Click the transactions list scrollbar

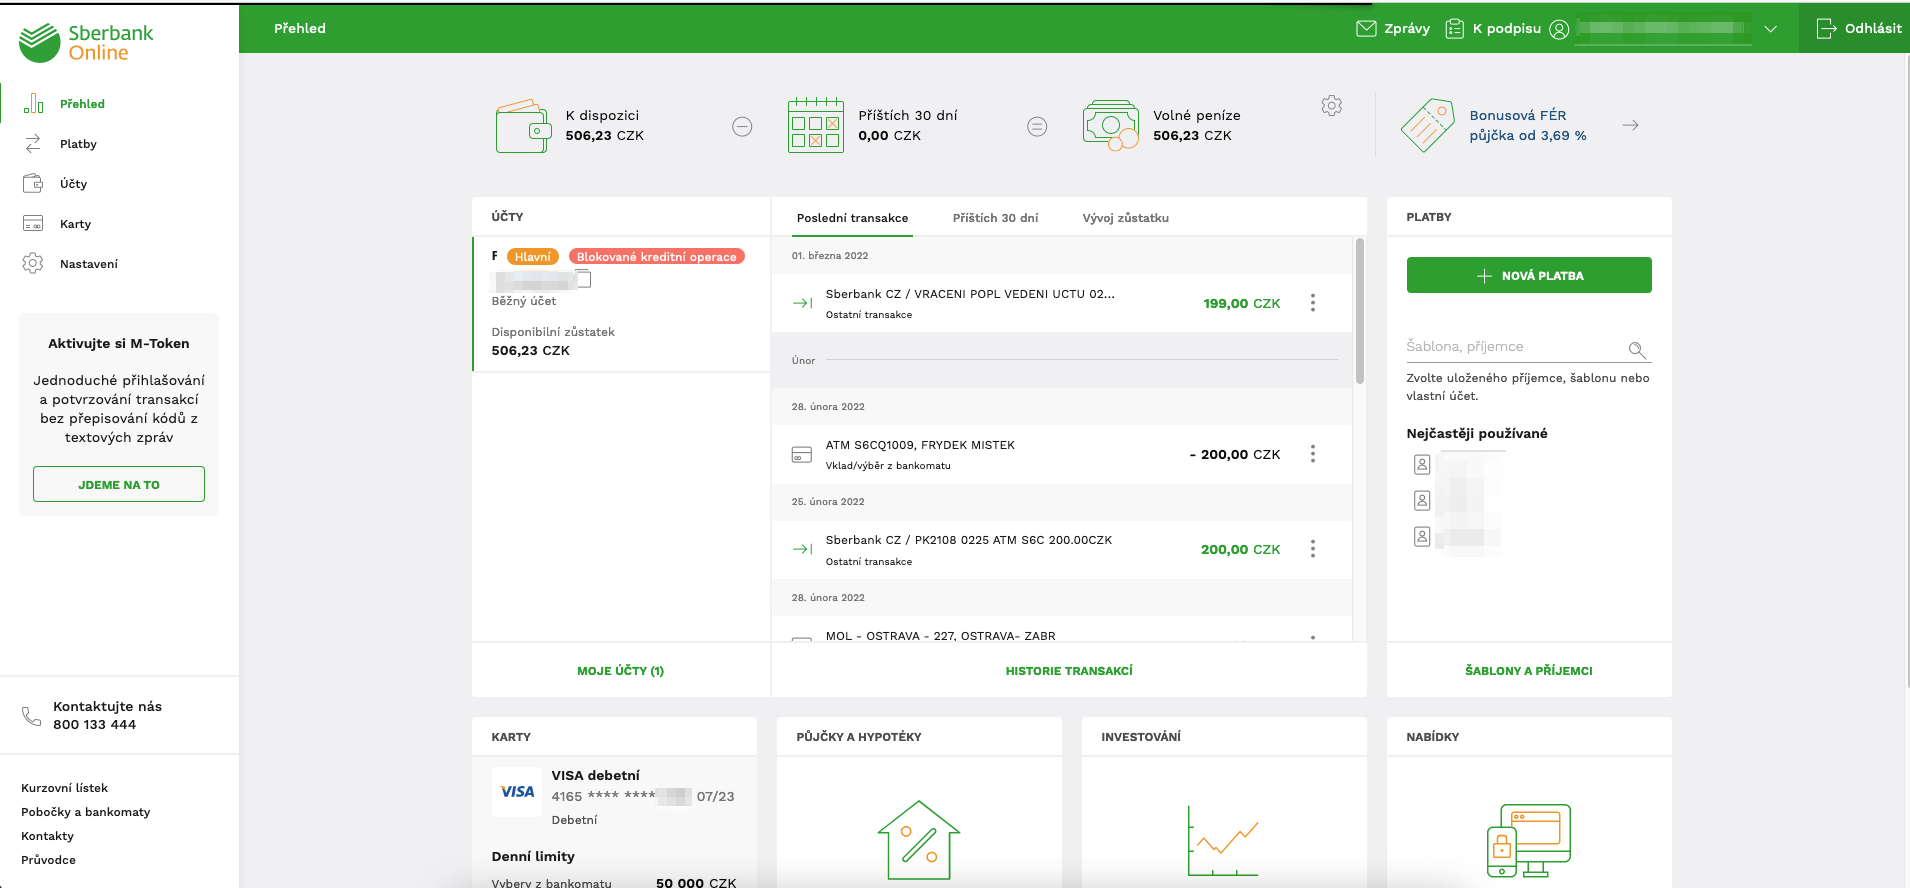[x=1359, y=311]
